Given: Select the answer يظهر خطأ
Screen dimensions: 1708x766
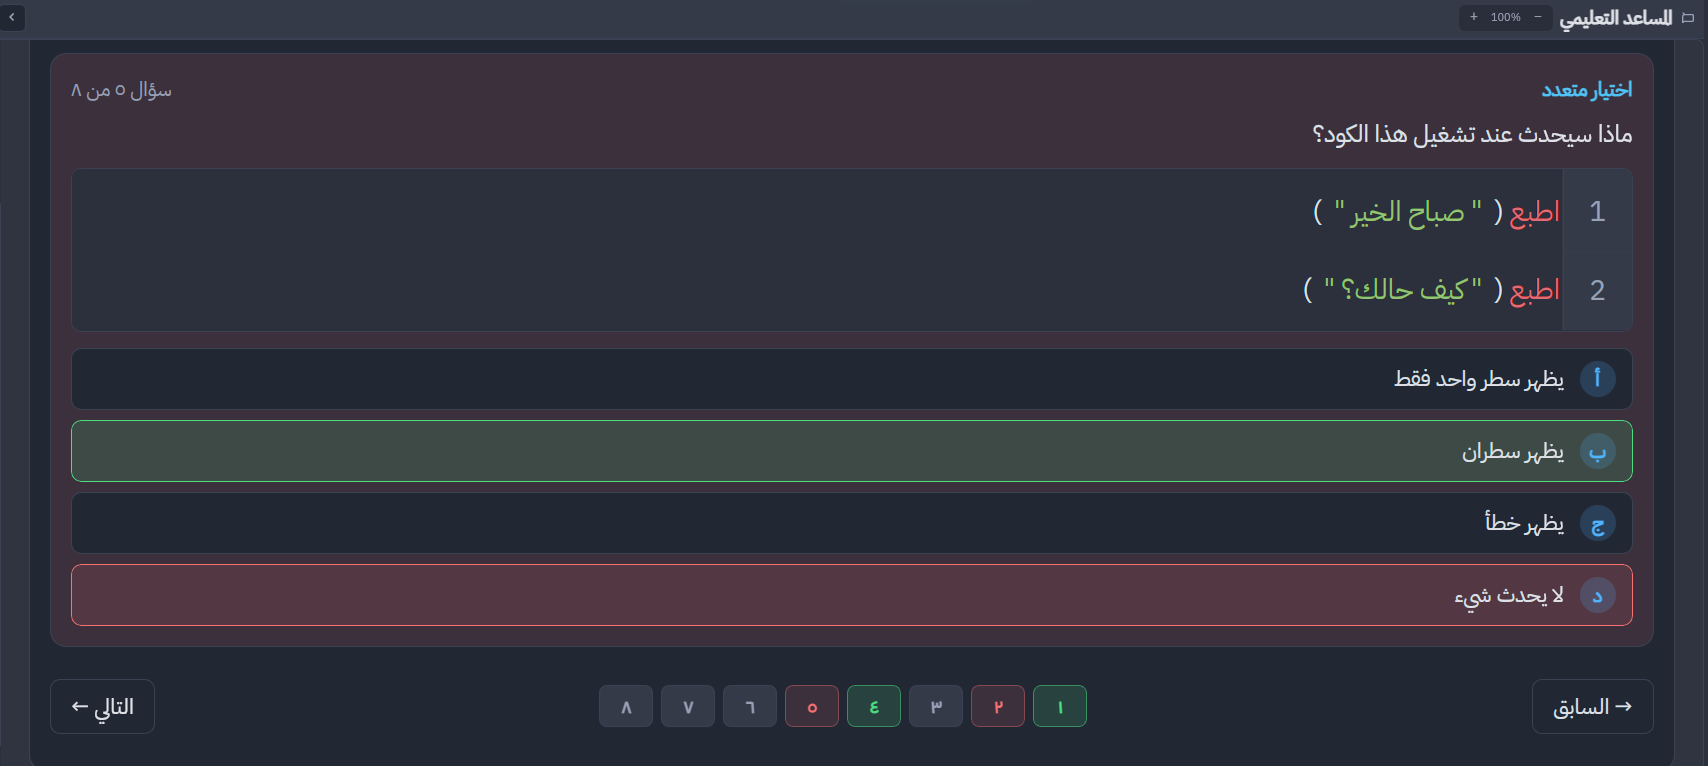Looking at the screenshot, I should pos(852,523).
